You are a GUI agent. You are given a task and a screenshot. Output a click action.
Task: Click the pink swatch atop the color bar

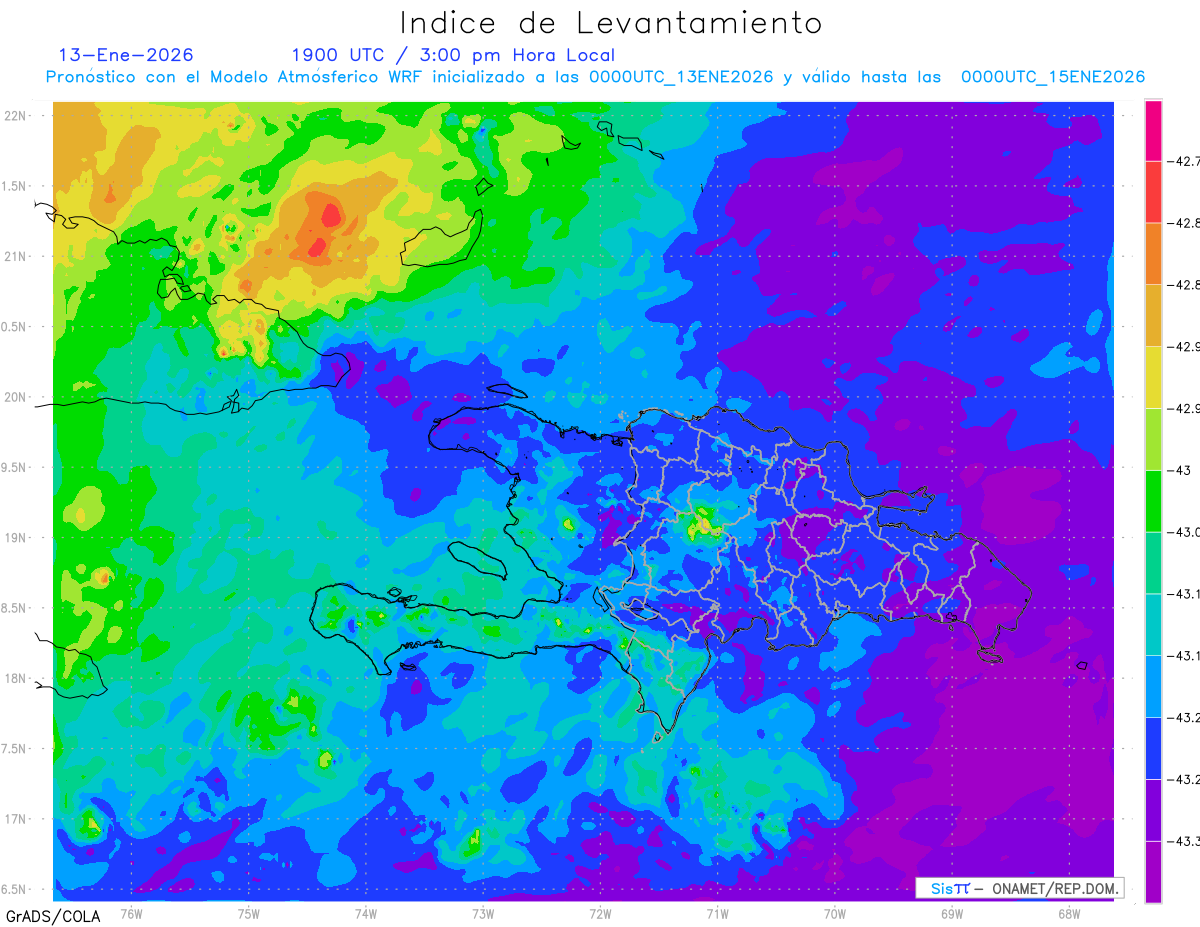(x=1153, y=130)
